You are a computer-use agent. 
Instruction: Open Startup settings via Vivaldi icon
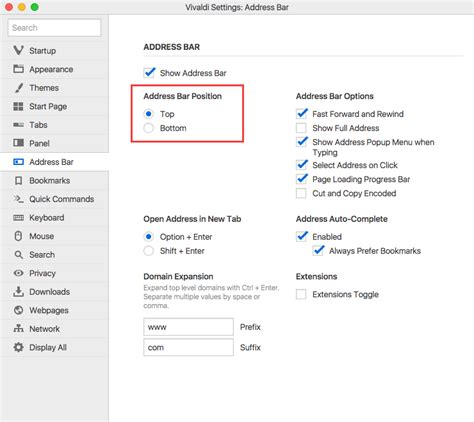[18, 50]
